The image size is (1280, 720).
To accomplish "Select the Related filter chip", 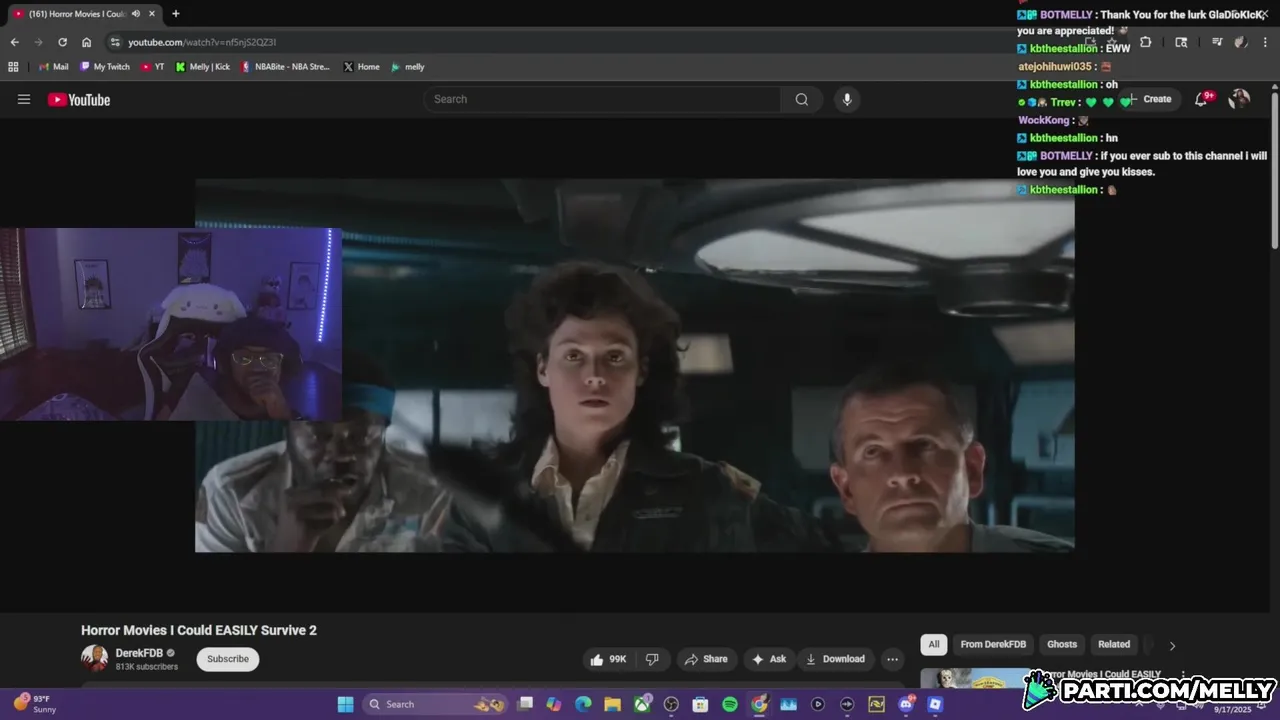I will 1114,644.
